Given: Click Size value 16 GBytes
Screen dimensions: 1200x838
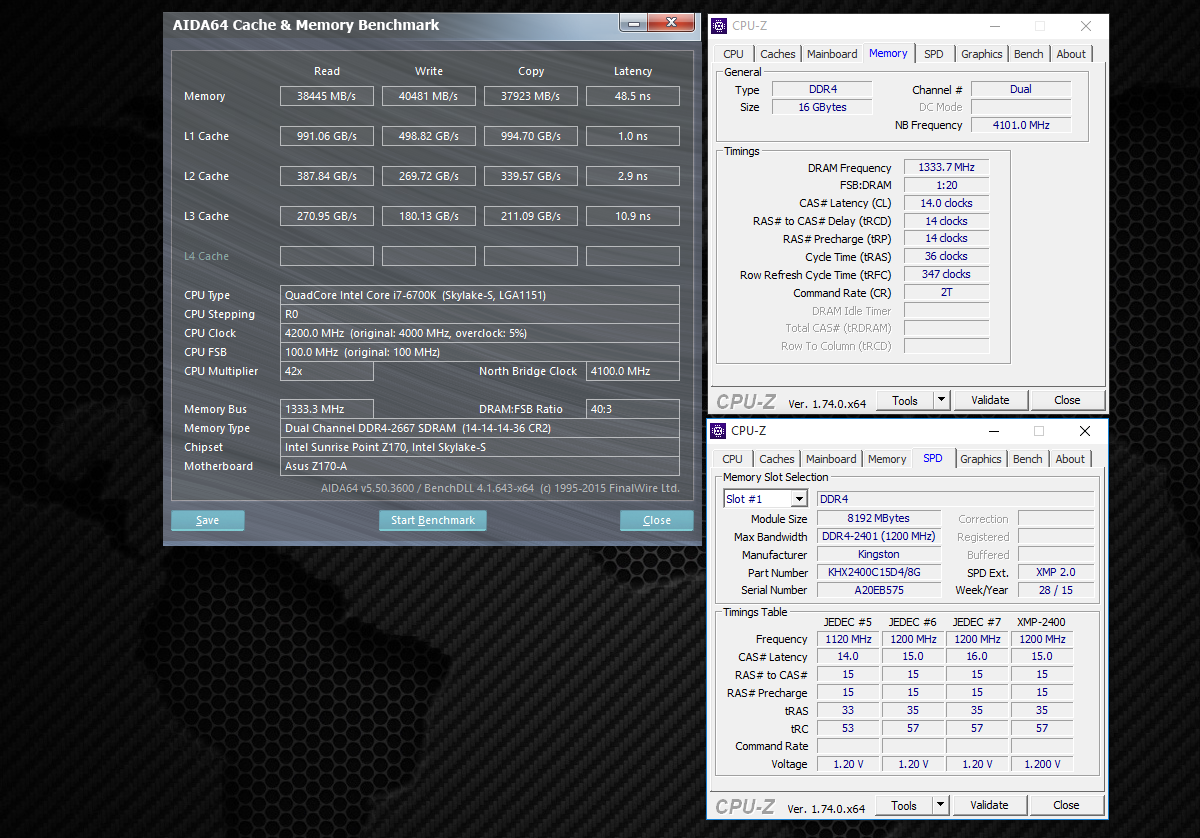Looking at the screenshot, I should tap(822, 107).
